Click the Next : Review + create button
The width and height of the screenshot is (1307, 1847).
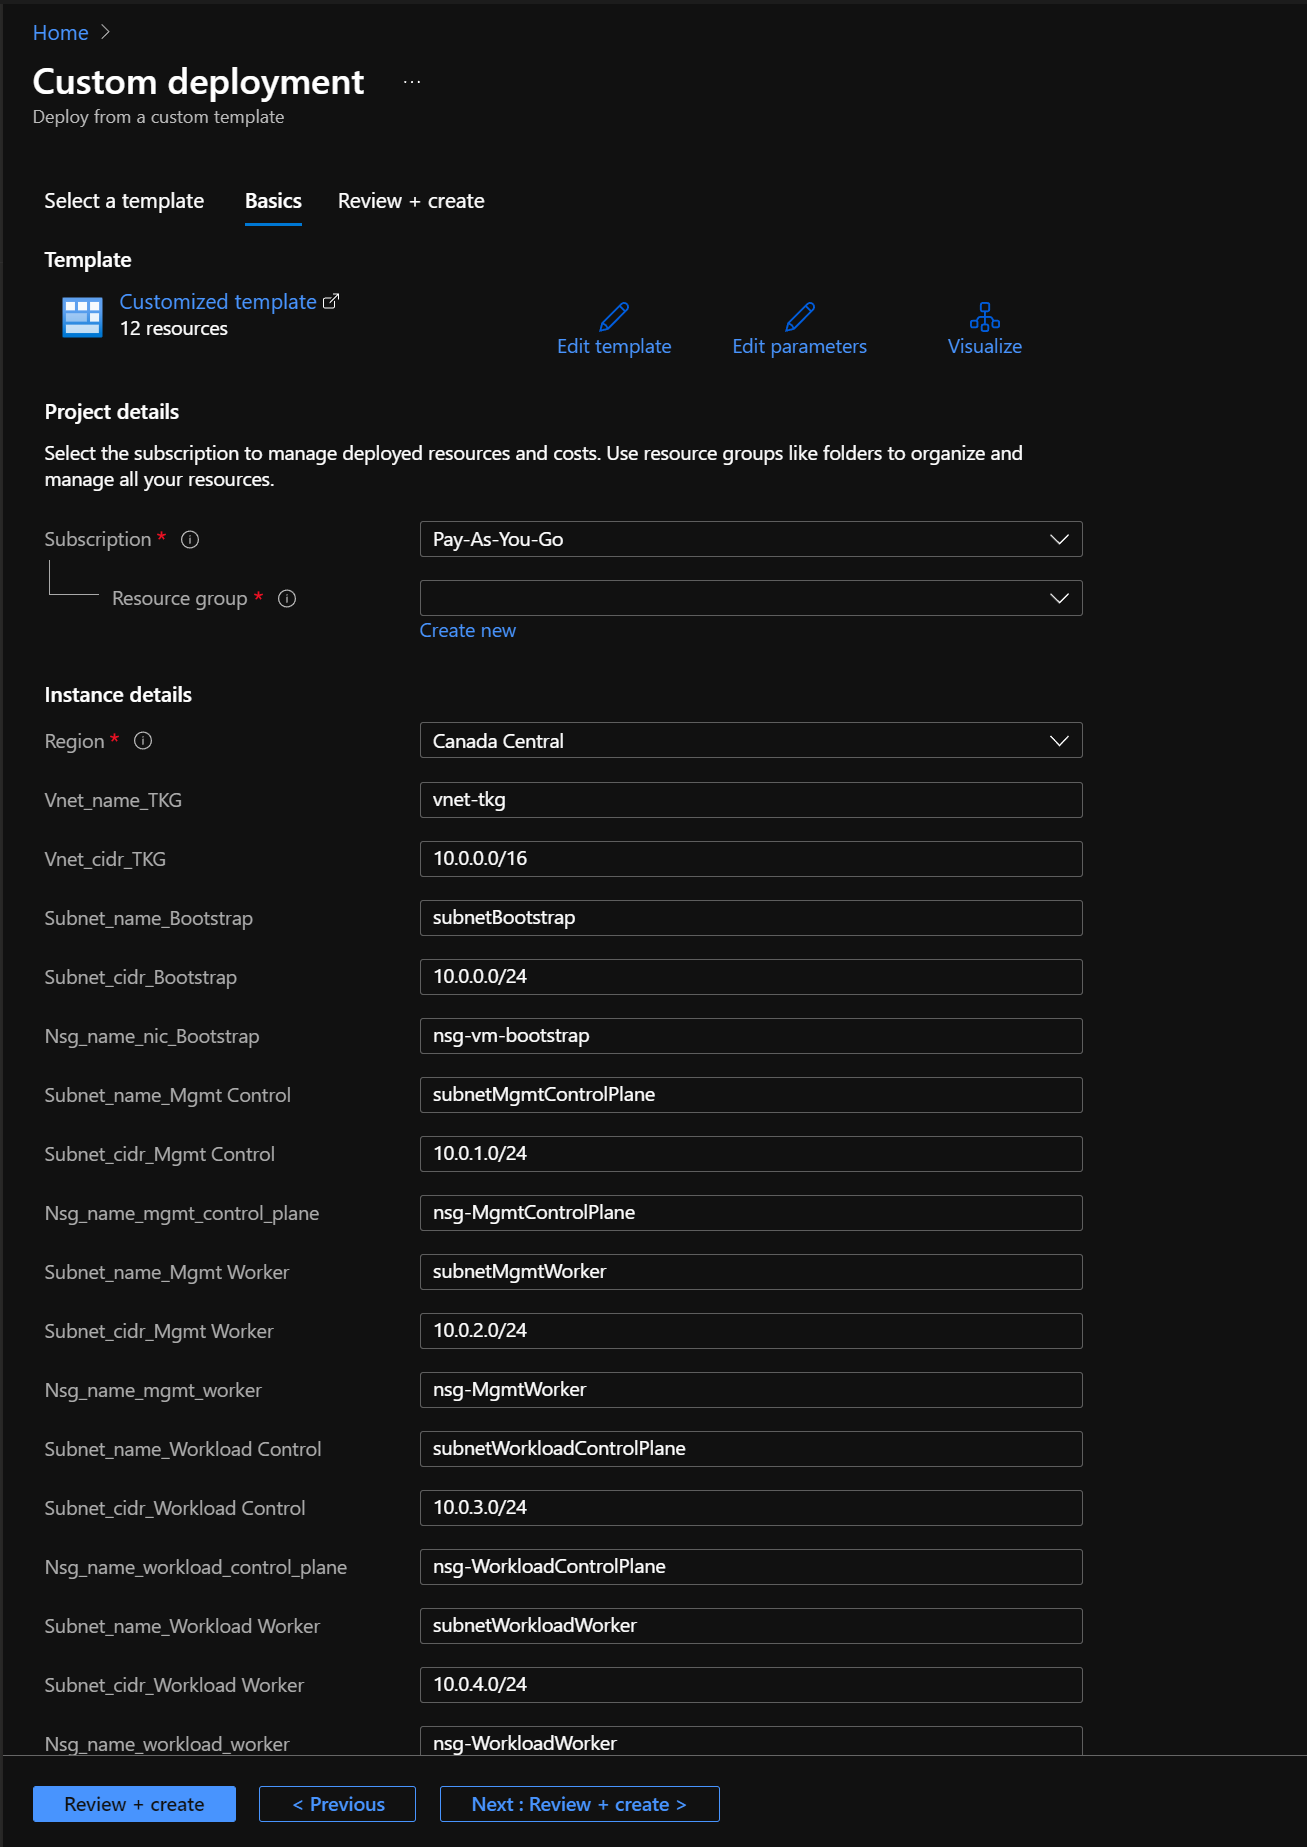580,1804
